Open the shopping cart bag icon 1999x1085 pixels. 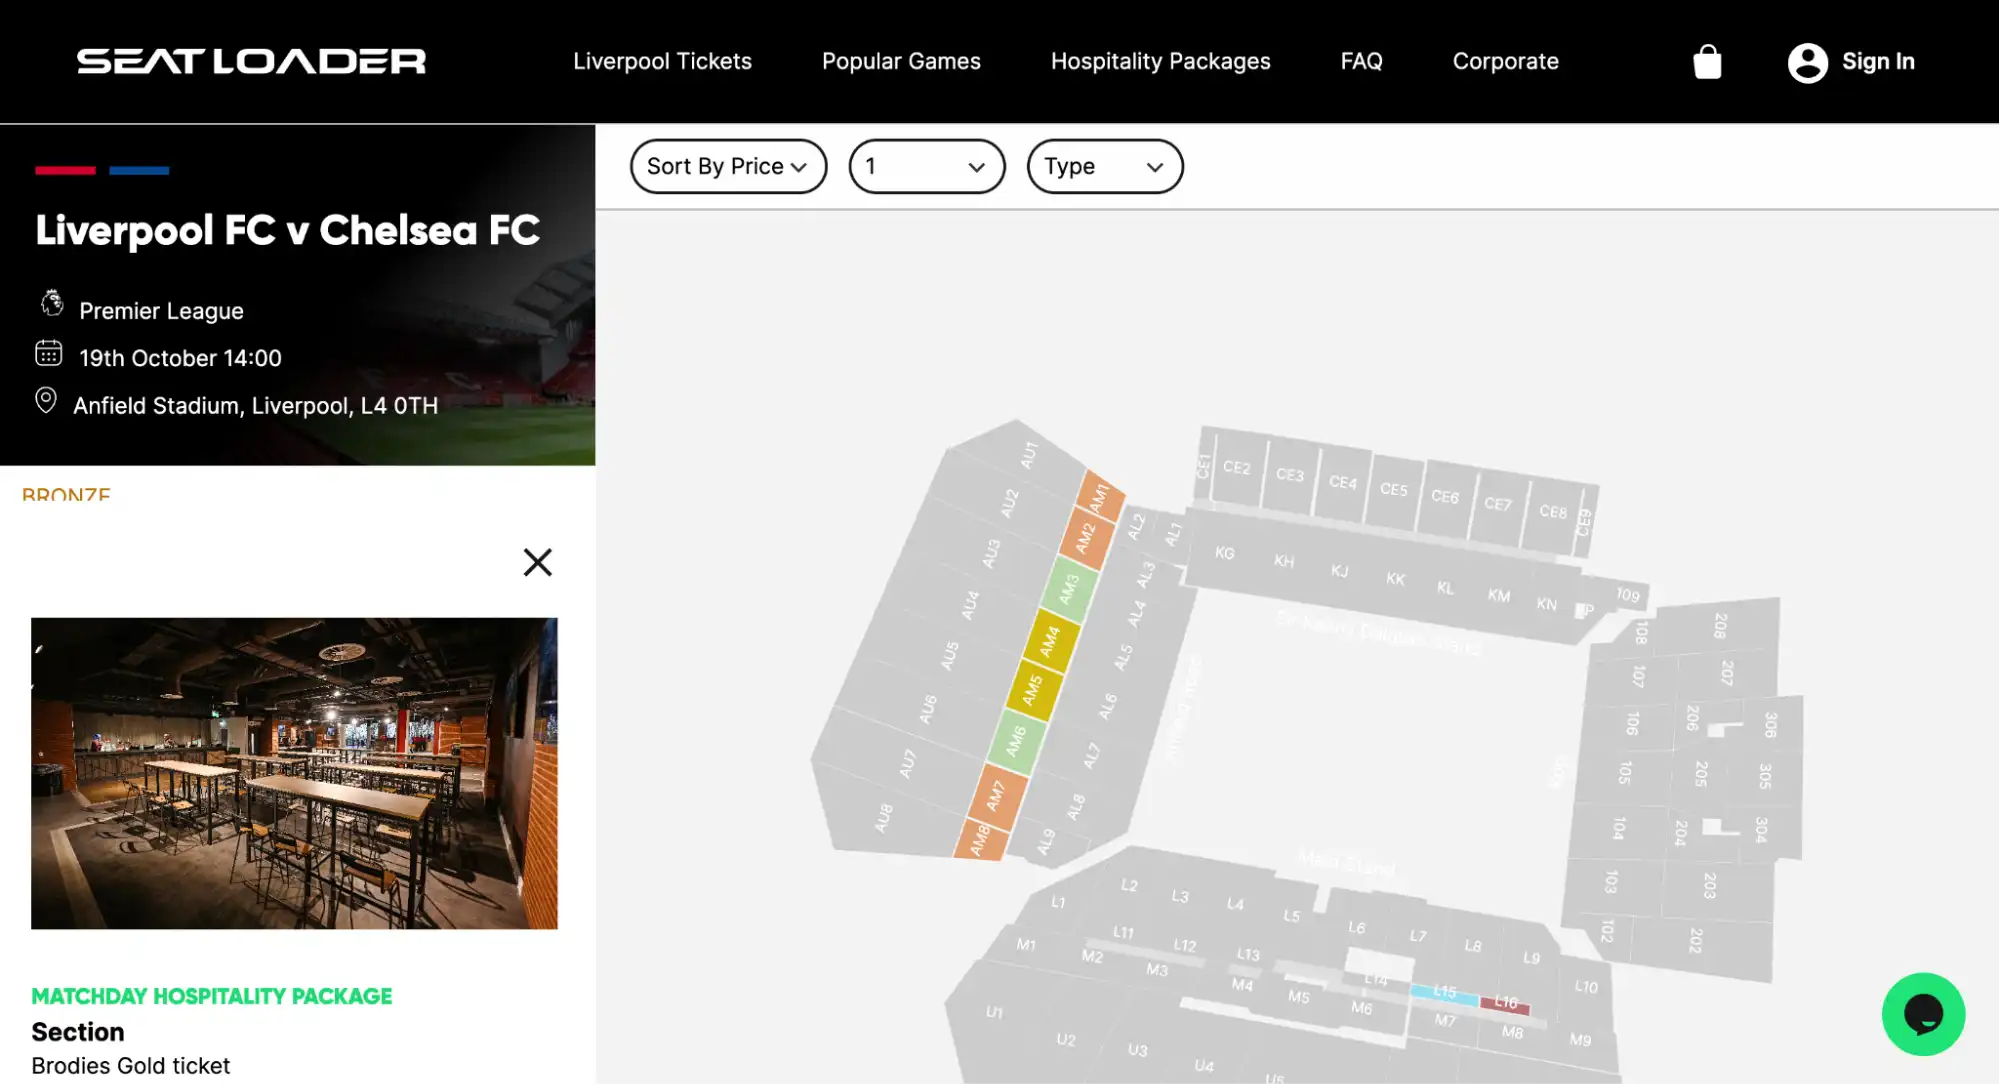click(x=1708, y=61)
